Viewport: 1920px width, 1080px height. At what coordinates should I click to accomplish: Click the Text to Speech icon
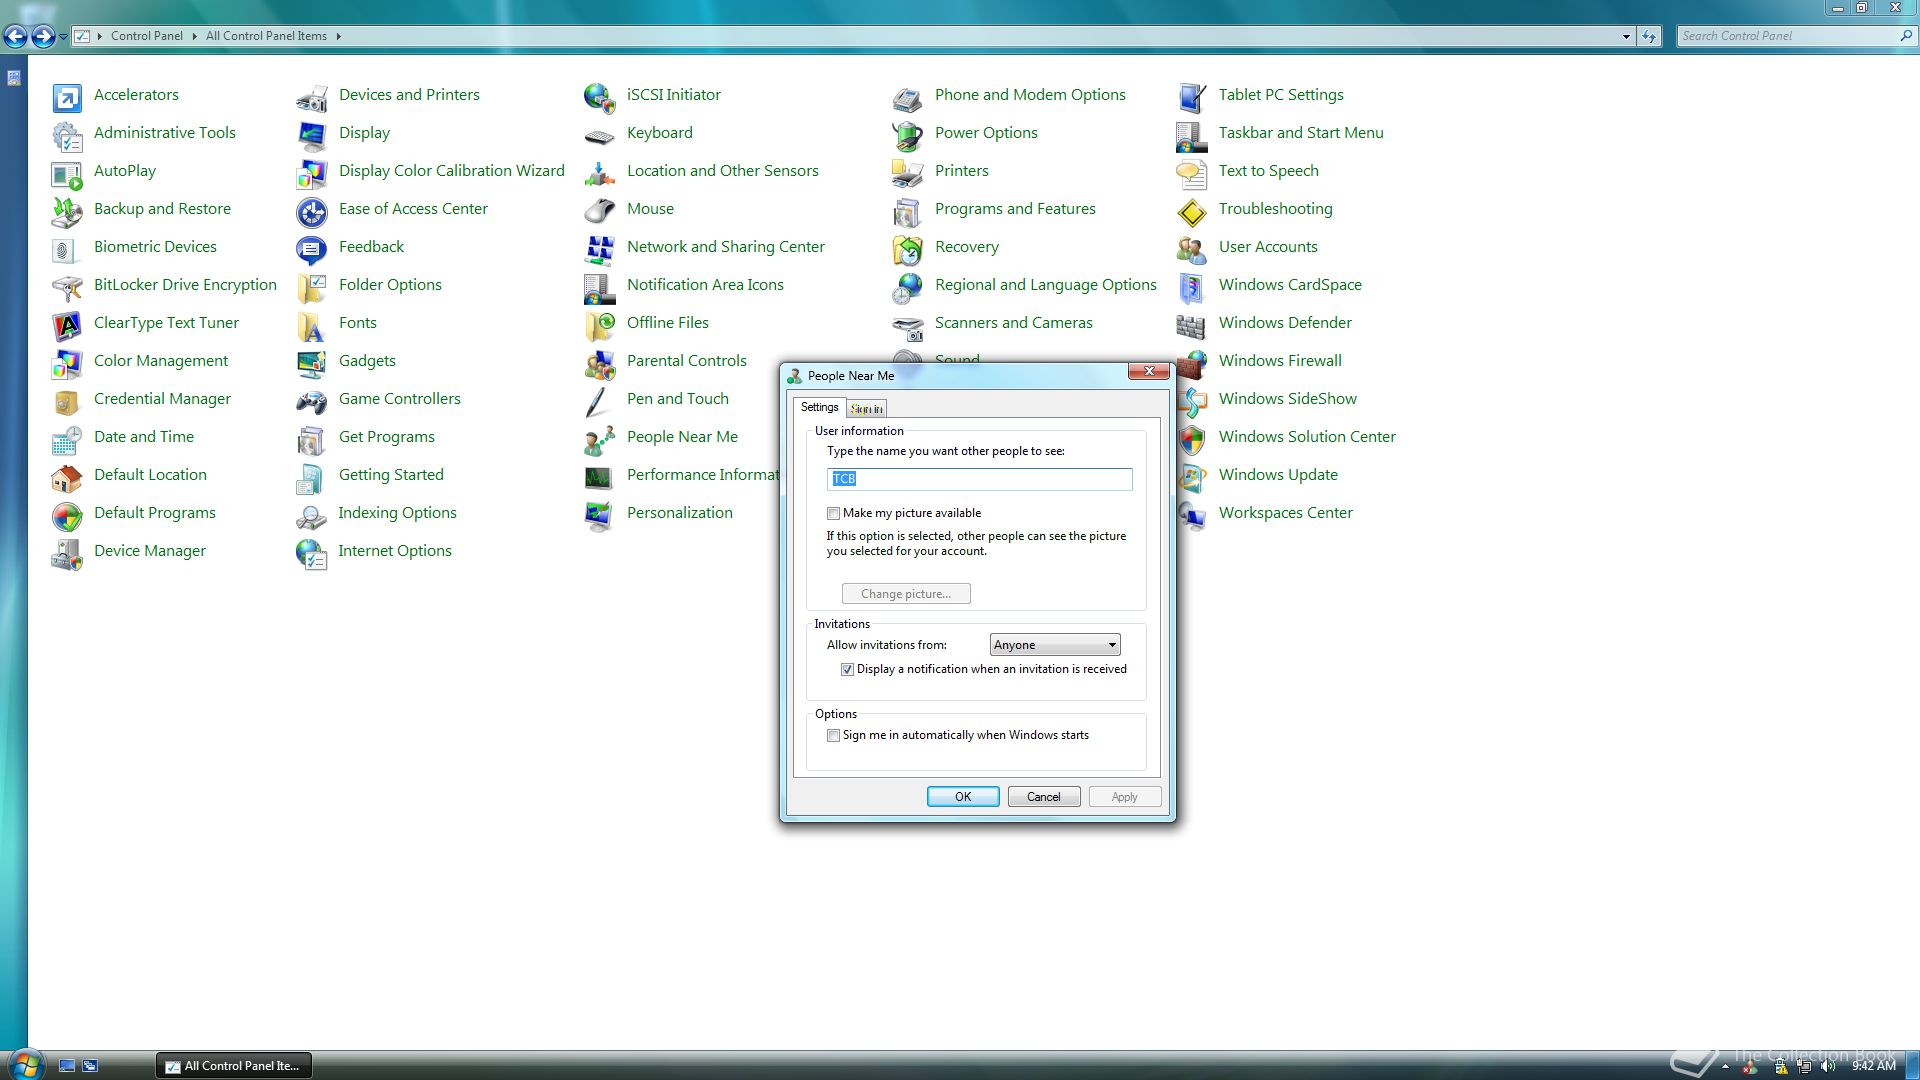1191,173
